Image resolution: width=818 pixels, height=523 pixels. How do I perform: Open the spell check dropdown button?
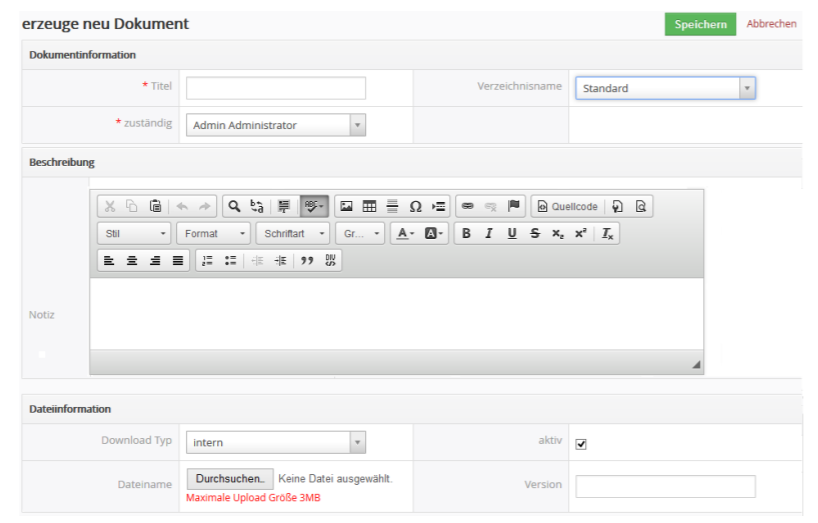314,206
